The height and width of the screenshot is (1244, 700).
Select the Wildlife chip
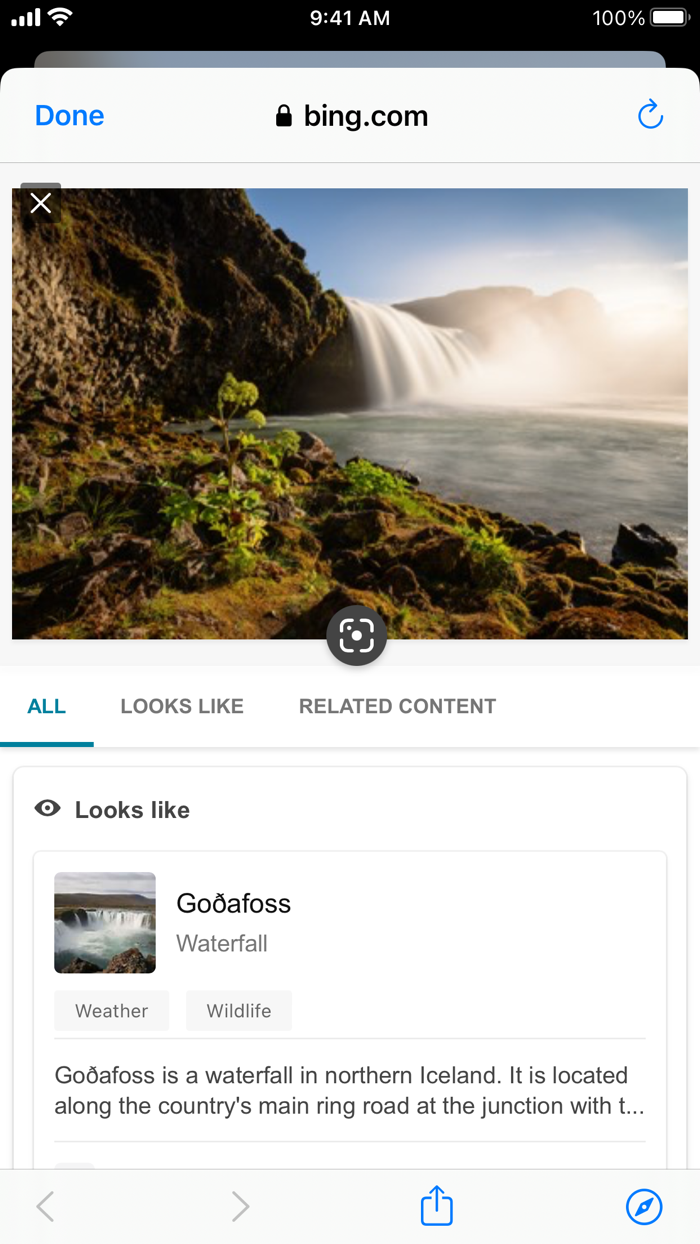point(238,1010)
